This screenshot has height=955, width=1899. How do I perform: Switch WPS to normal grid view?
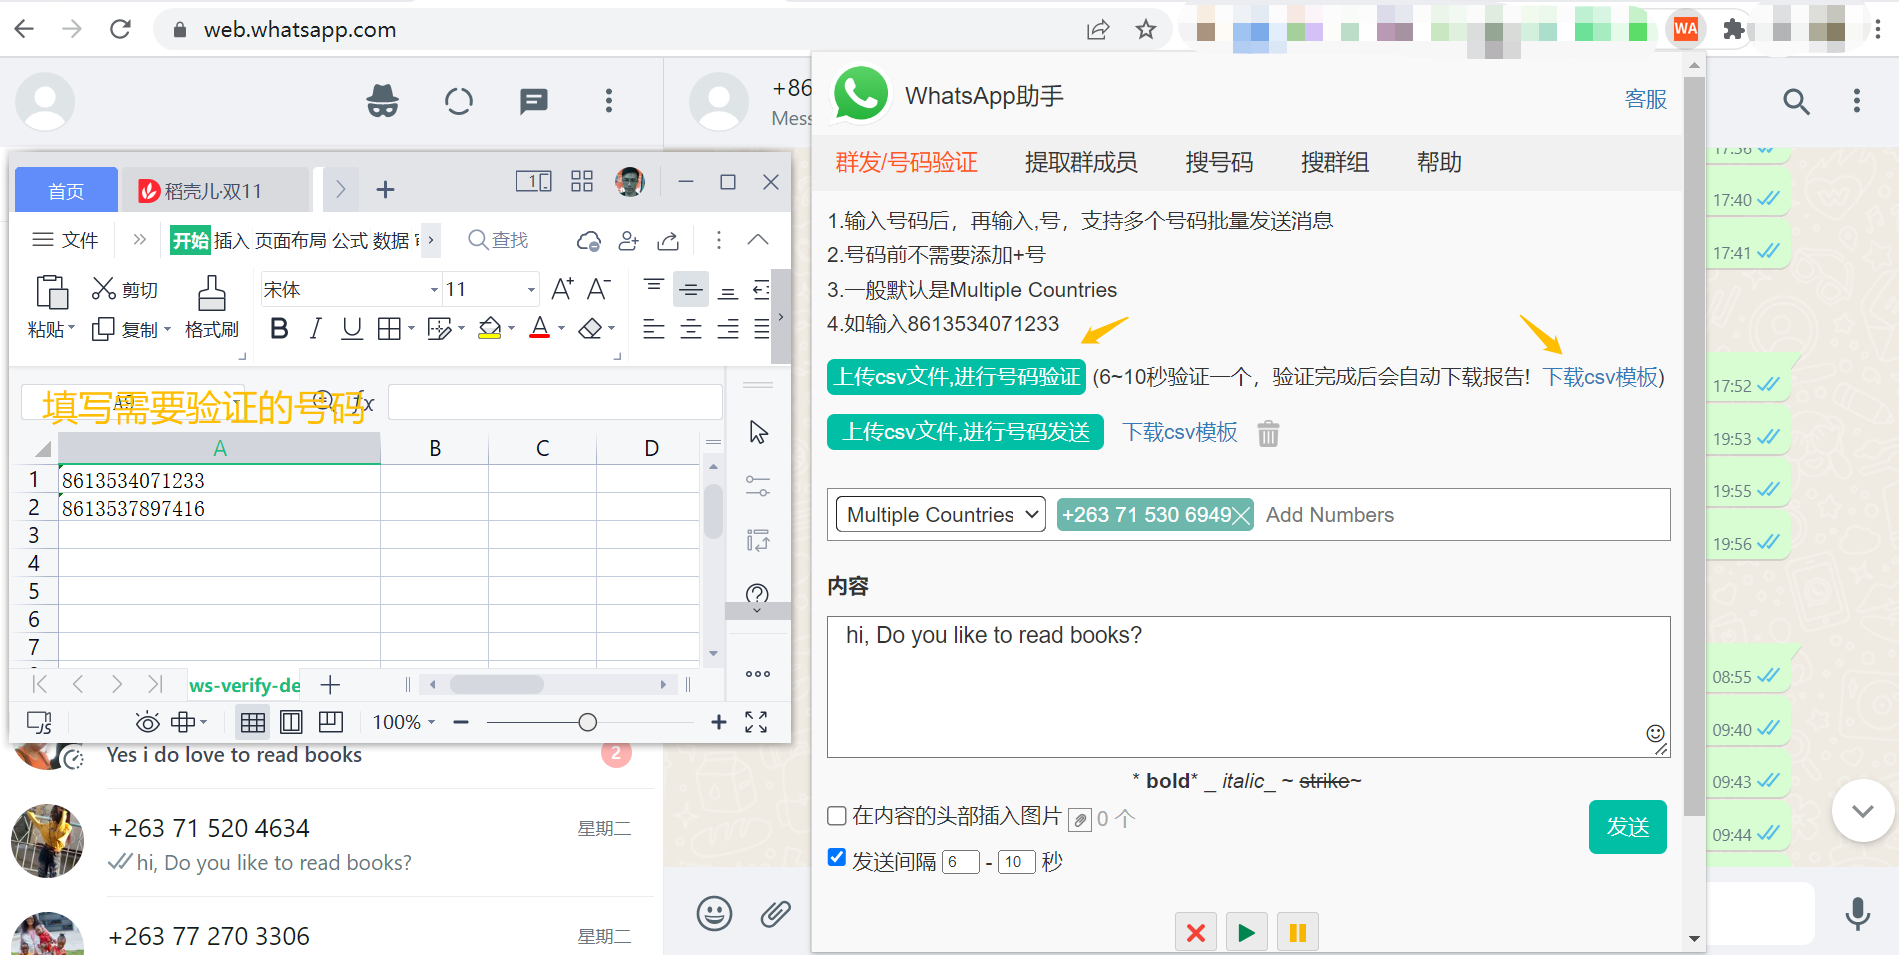[253, 722]
